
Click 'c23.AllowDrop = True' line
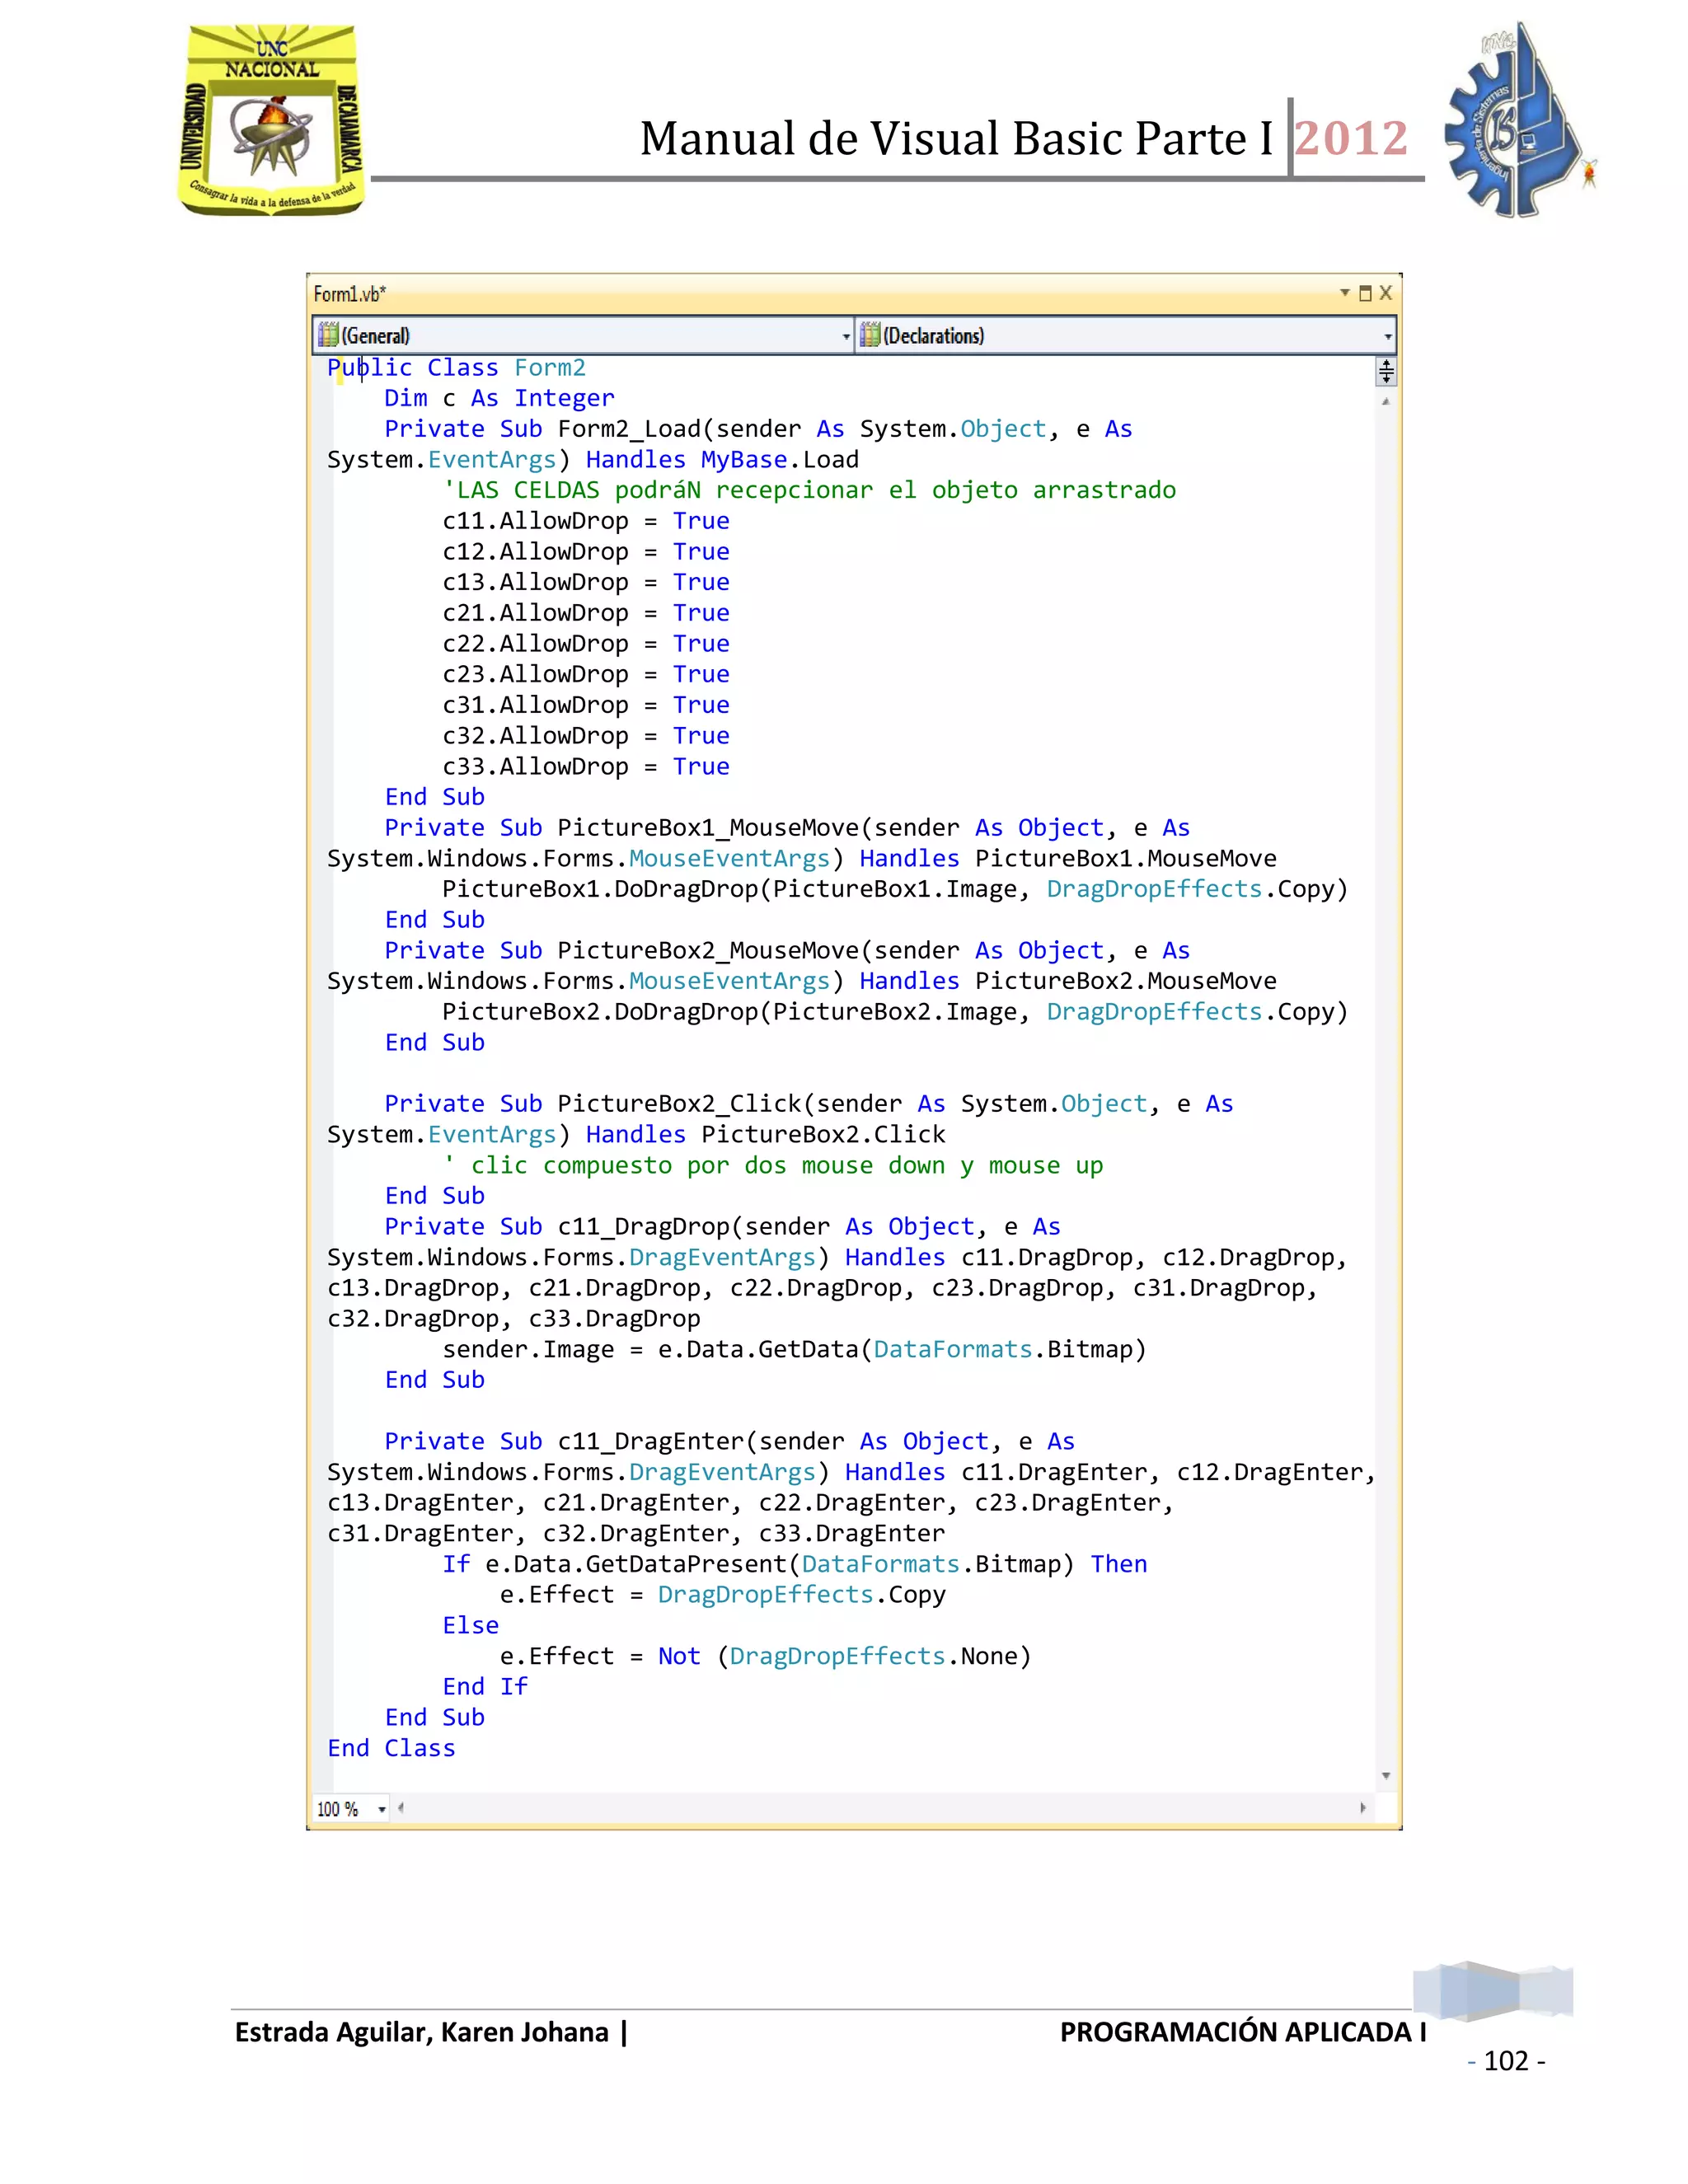[586, 674]
